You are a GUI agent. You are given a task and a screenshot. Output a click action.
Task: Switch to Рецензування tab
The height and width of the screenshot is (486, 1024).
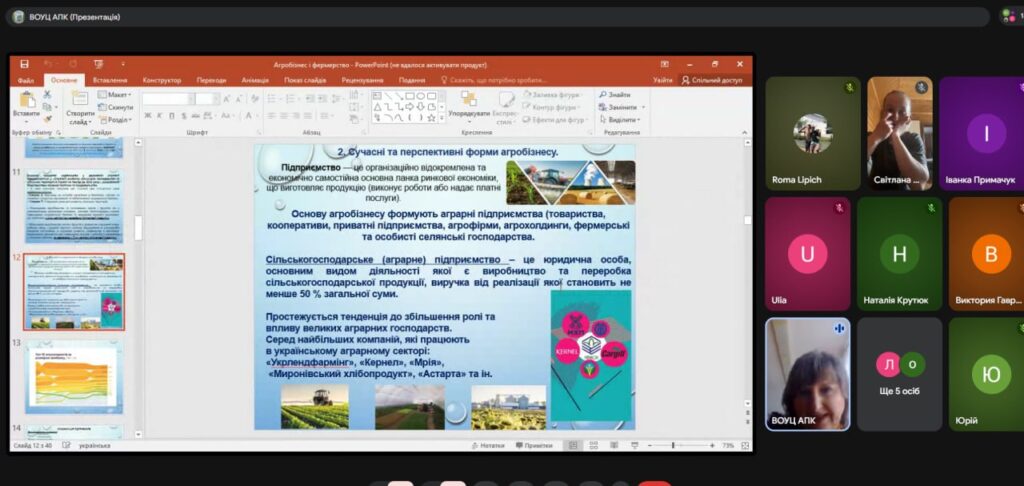pyautogui.click(x=362, y=80)
